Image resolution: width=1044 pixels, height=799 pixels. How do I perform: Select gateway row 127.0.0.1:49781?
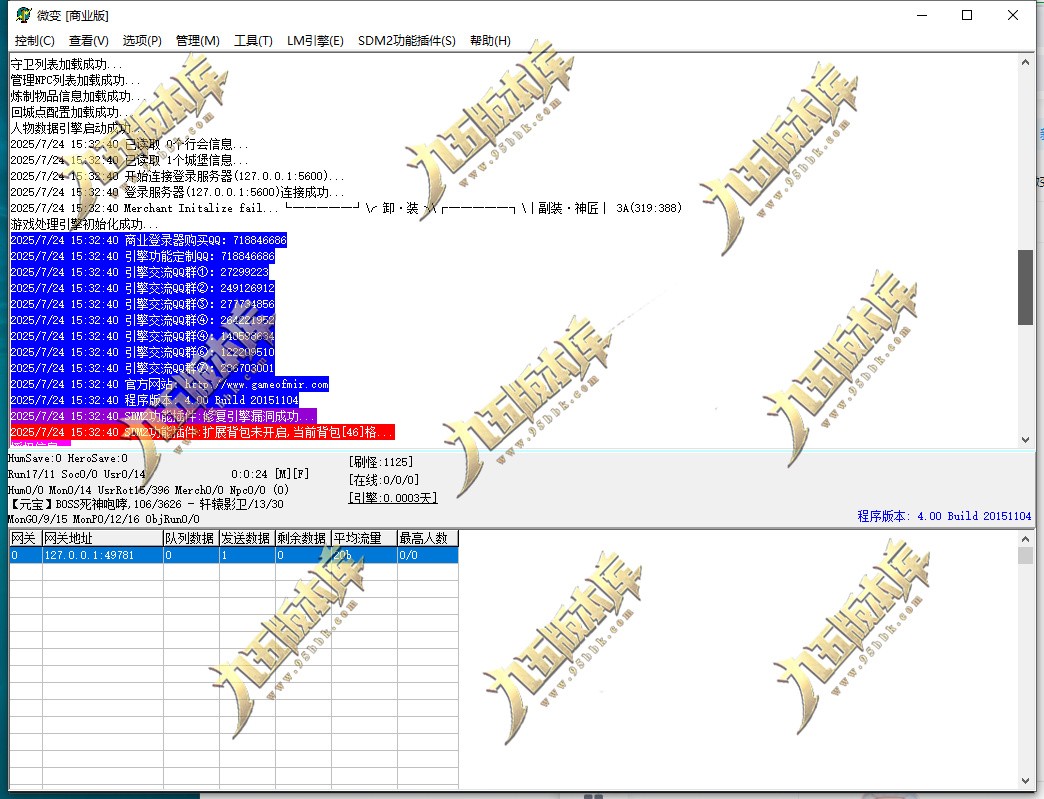234,555
